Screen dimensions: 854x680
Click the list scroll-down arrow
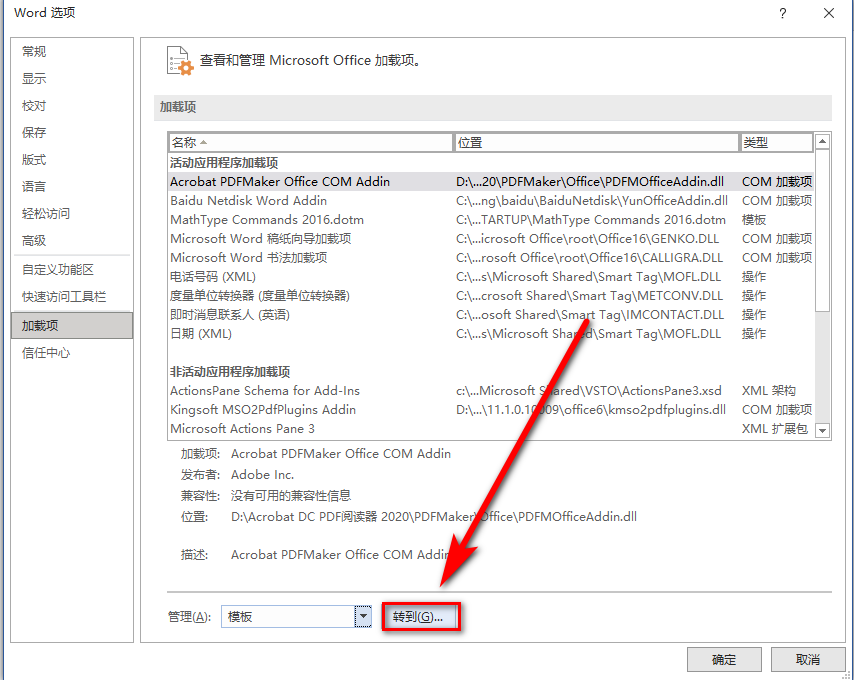pos(822,430)
